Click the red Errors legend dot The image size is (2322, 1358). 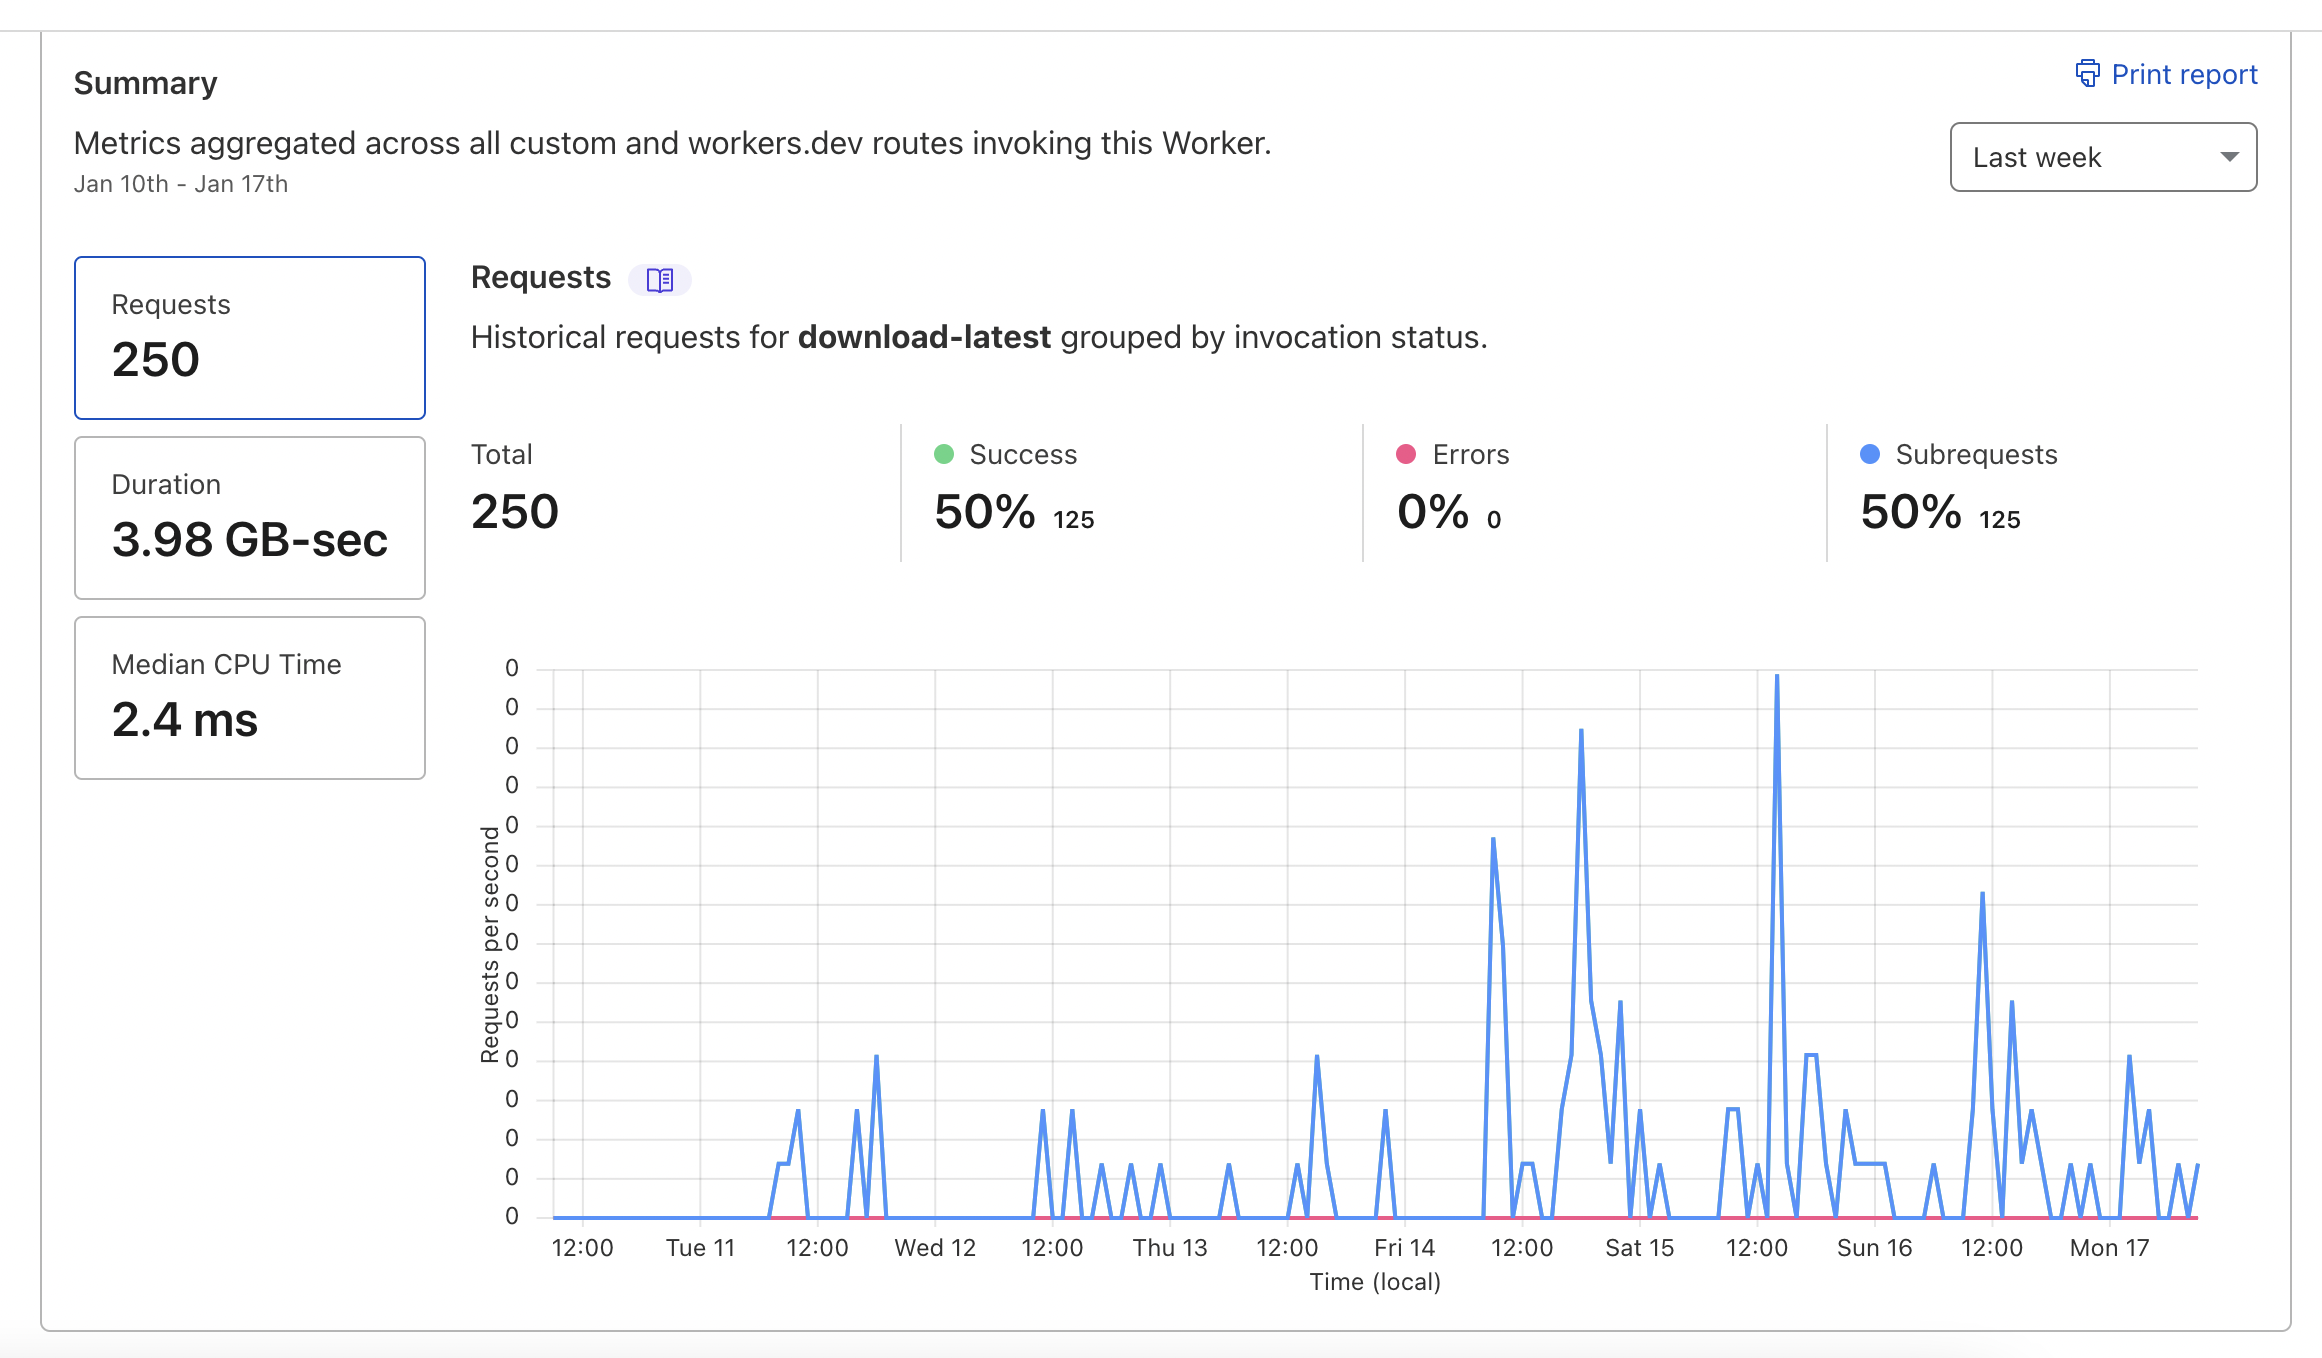point(1406,454)
